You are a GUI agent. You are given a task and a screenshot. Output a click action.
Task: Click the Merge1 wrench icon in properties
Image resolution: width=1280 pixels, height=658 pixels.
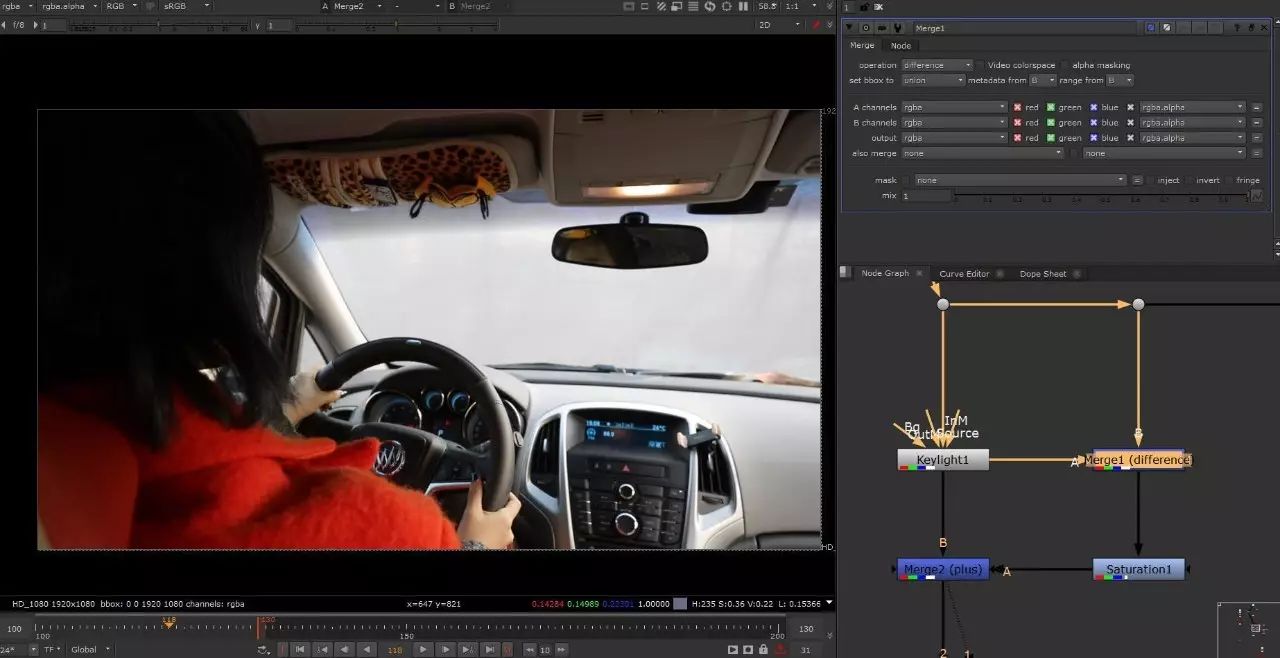pos(897,28)
